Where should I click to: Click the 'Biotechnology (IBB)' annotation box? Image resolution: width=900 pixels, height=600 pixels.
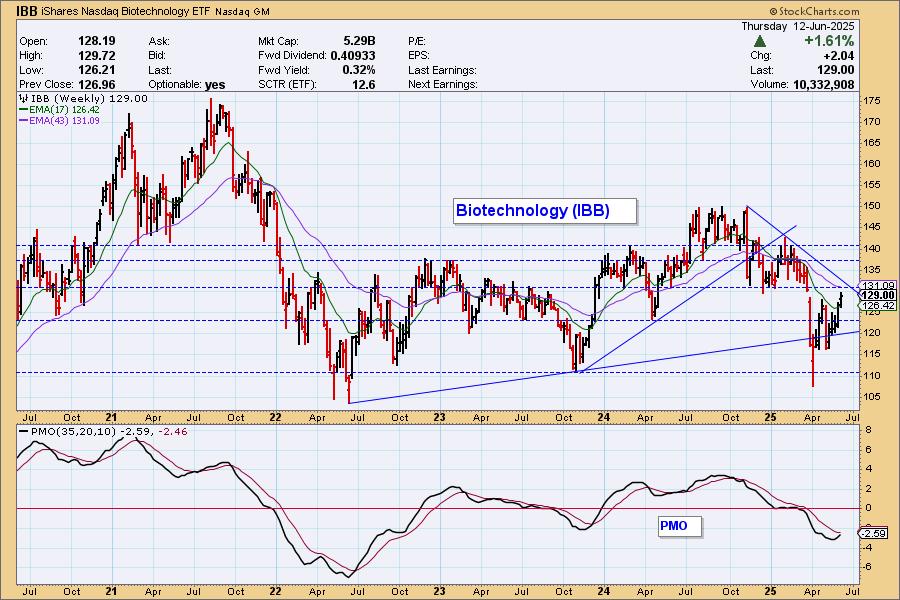545,211
